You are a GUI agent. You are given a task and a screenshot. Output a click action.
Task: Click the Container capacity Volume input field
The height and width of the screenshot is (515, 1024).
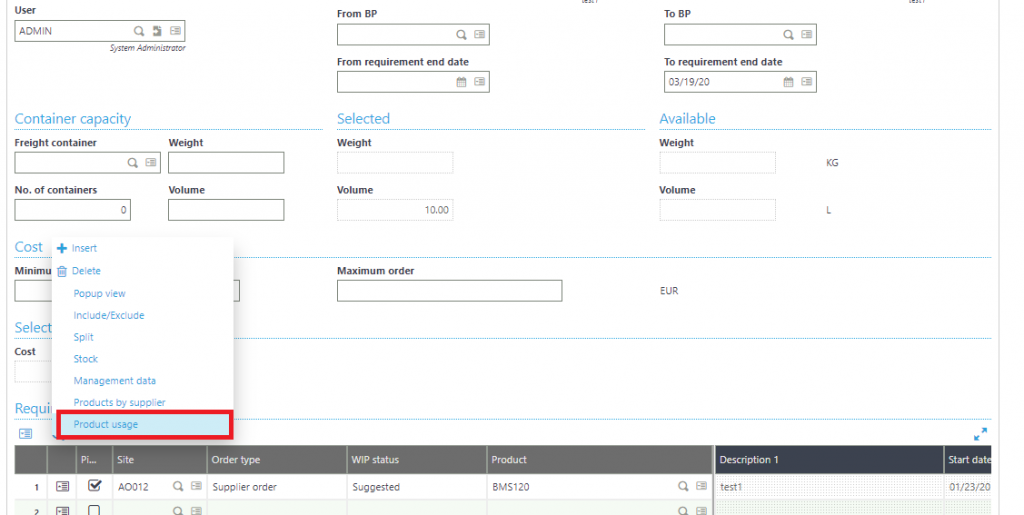click(226, 210)
